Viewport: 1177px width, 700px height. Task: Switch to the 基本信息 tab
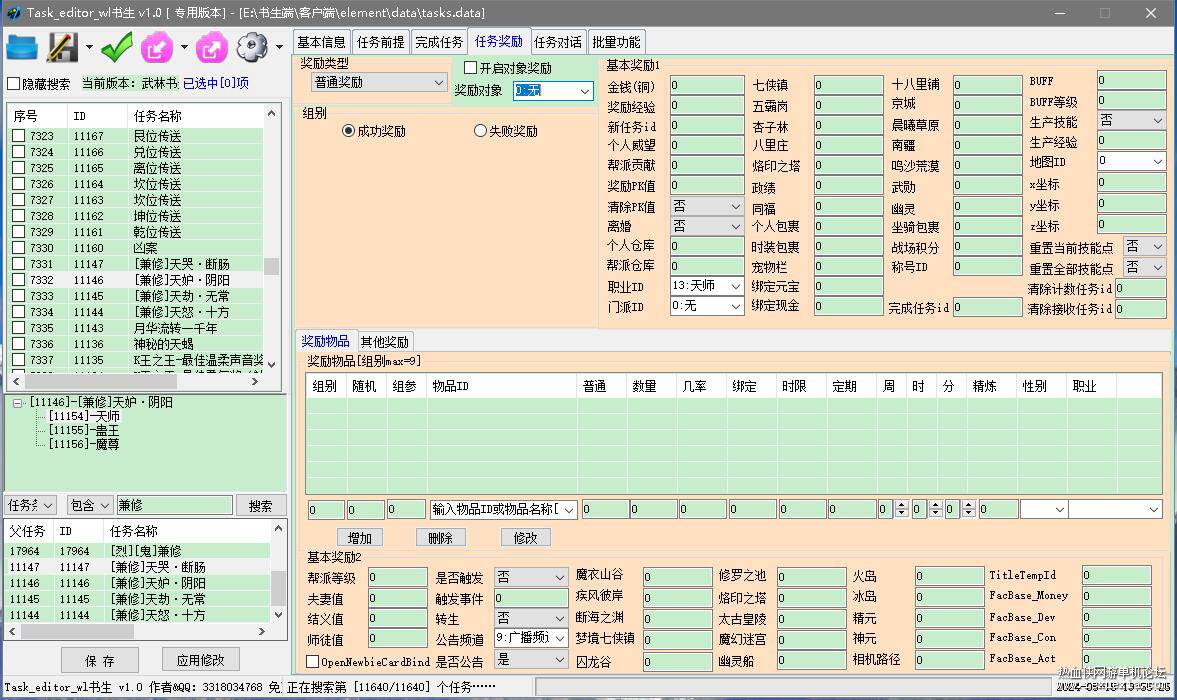pos(321,42)
